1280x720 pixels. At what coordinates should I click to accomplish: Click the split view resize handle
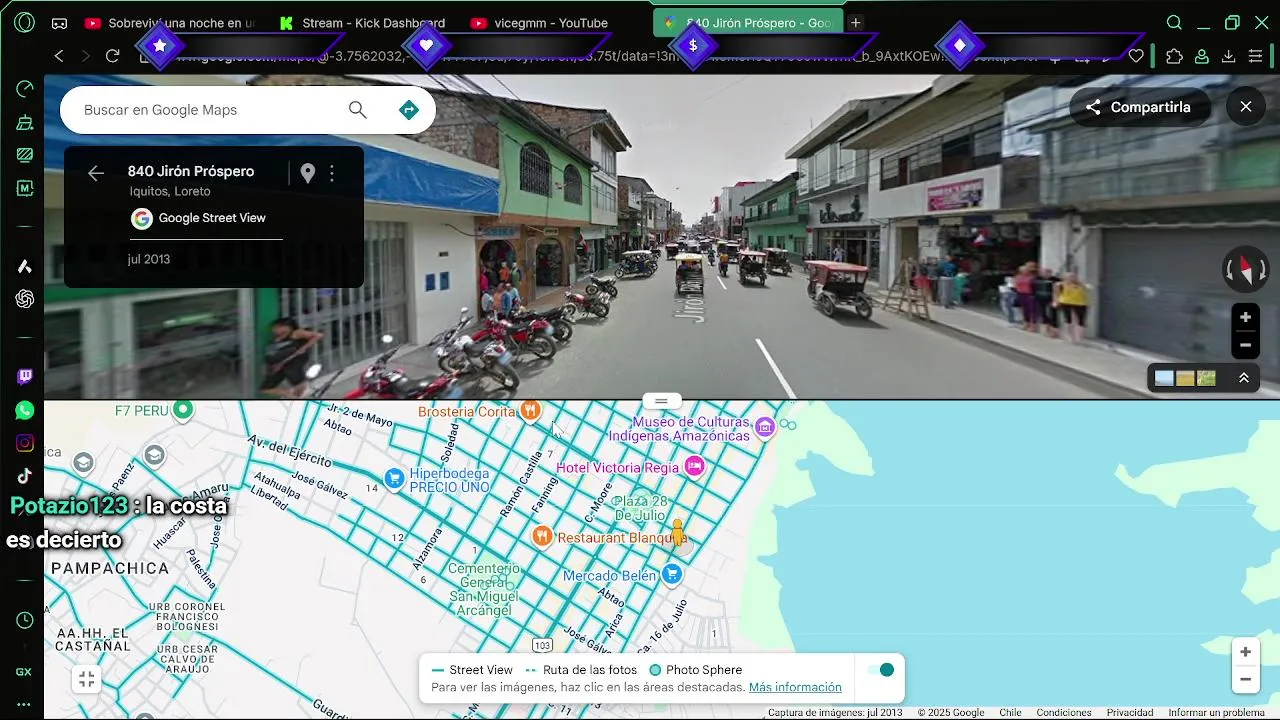[x=661, y=401]
